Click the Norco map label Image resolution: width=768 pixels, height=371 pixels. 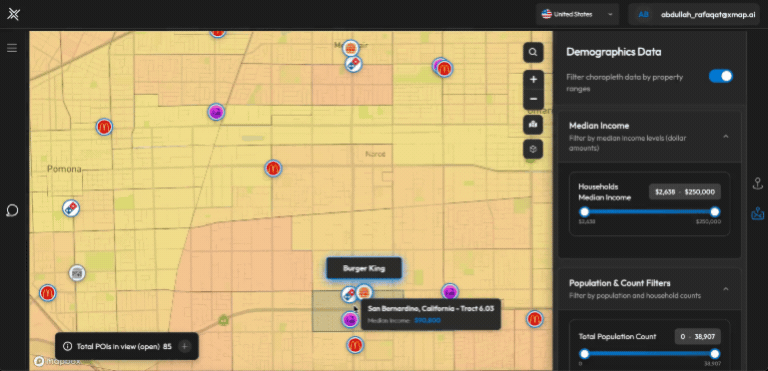click(x=376, y=154)
